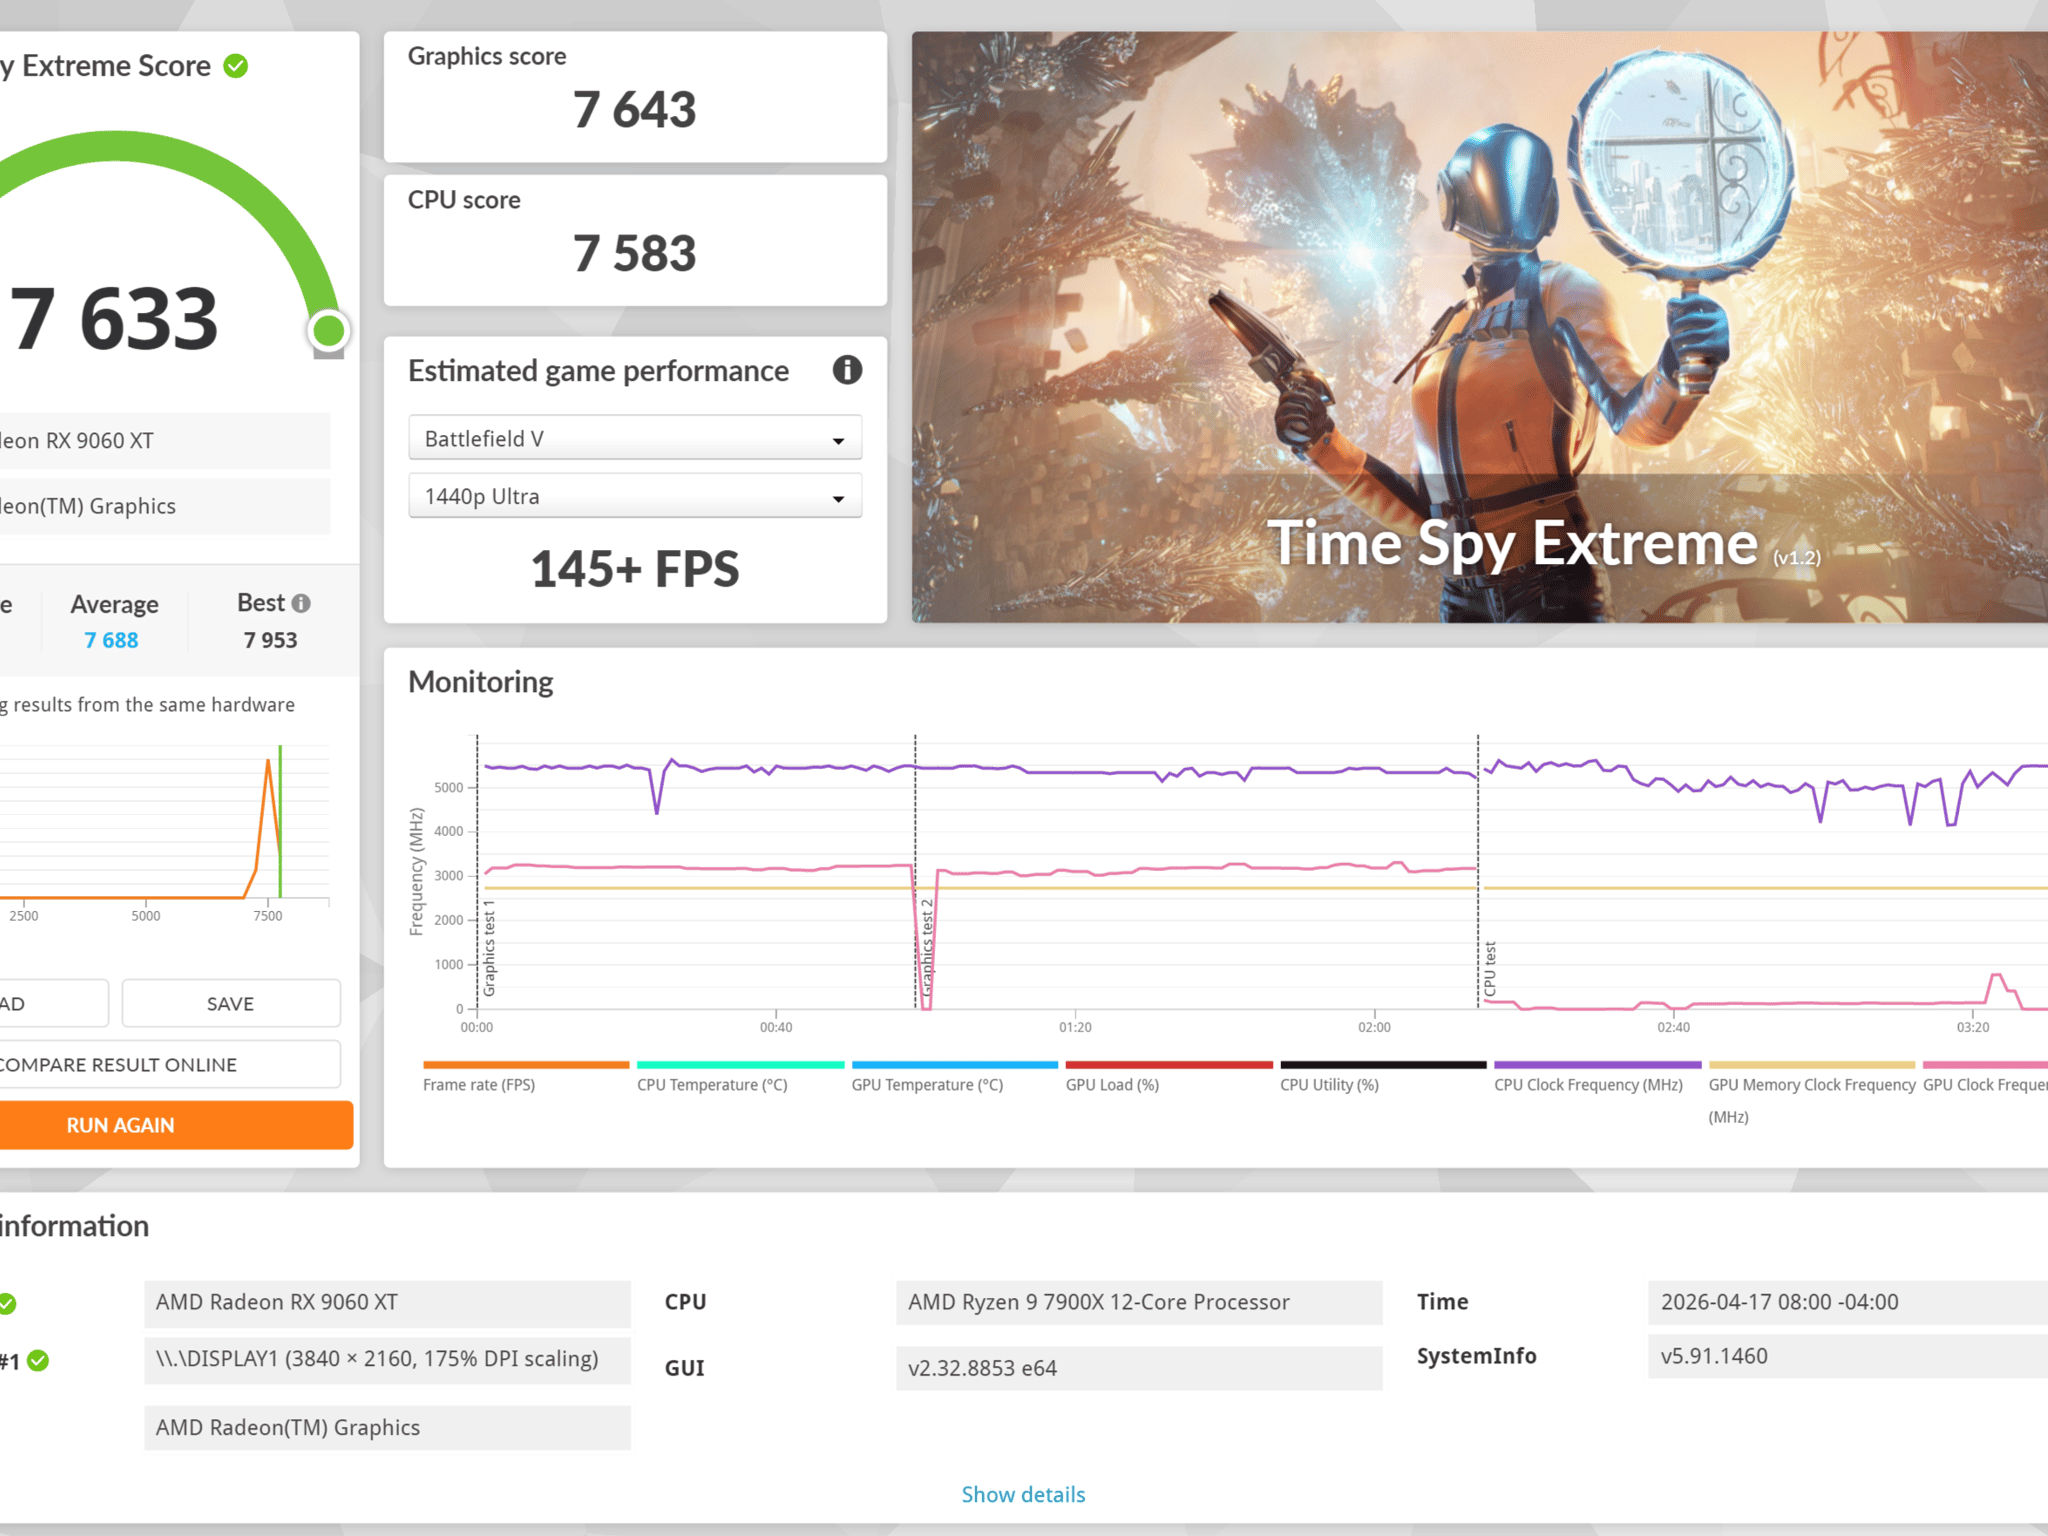Image resolution: width=2048 pixels, height=1536 pixels.
Task: Click the CPU test chart marker
Action: (1490, 968)
